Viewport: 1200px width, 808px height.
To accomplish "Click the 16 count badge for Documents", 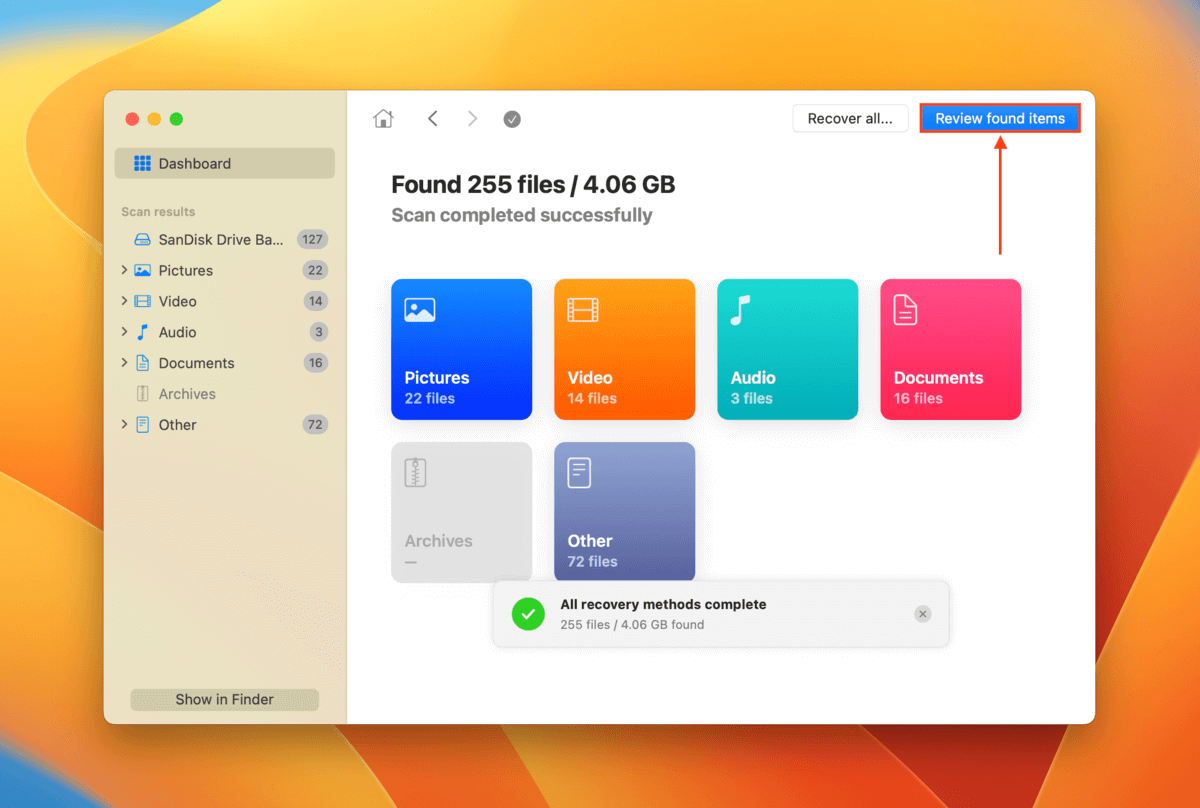I will click(316, 363).
